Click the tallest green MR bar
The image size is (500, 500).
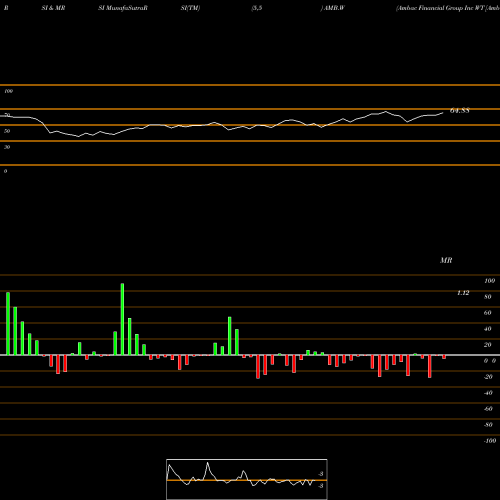122,319
